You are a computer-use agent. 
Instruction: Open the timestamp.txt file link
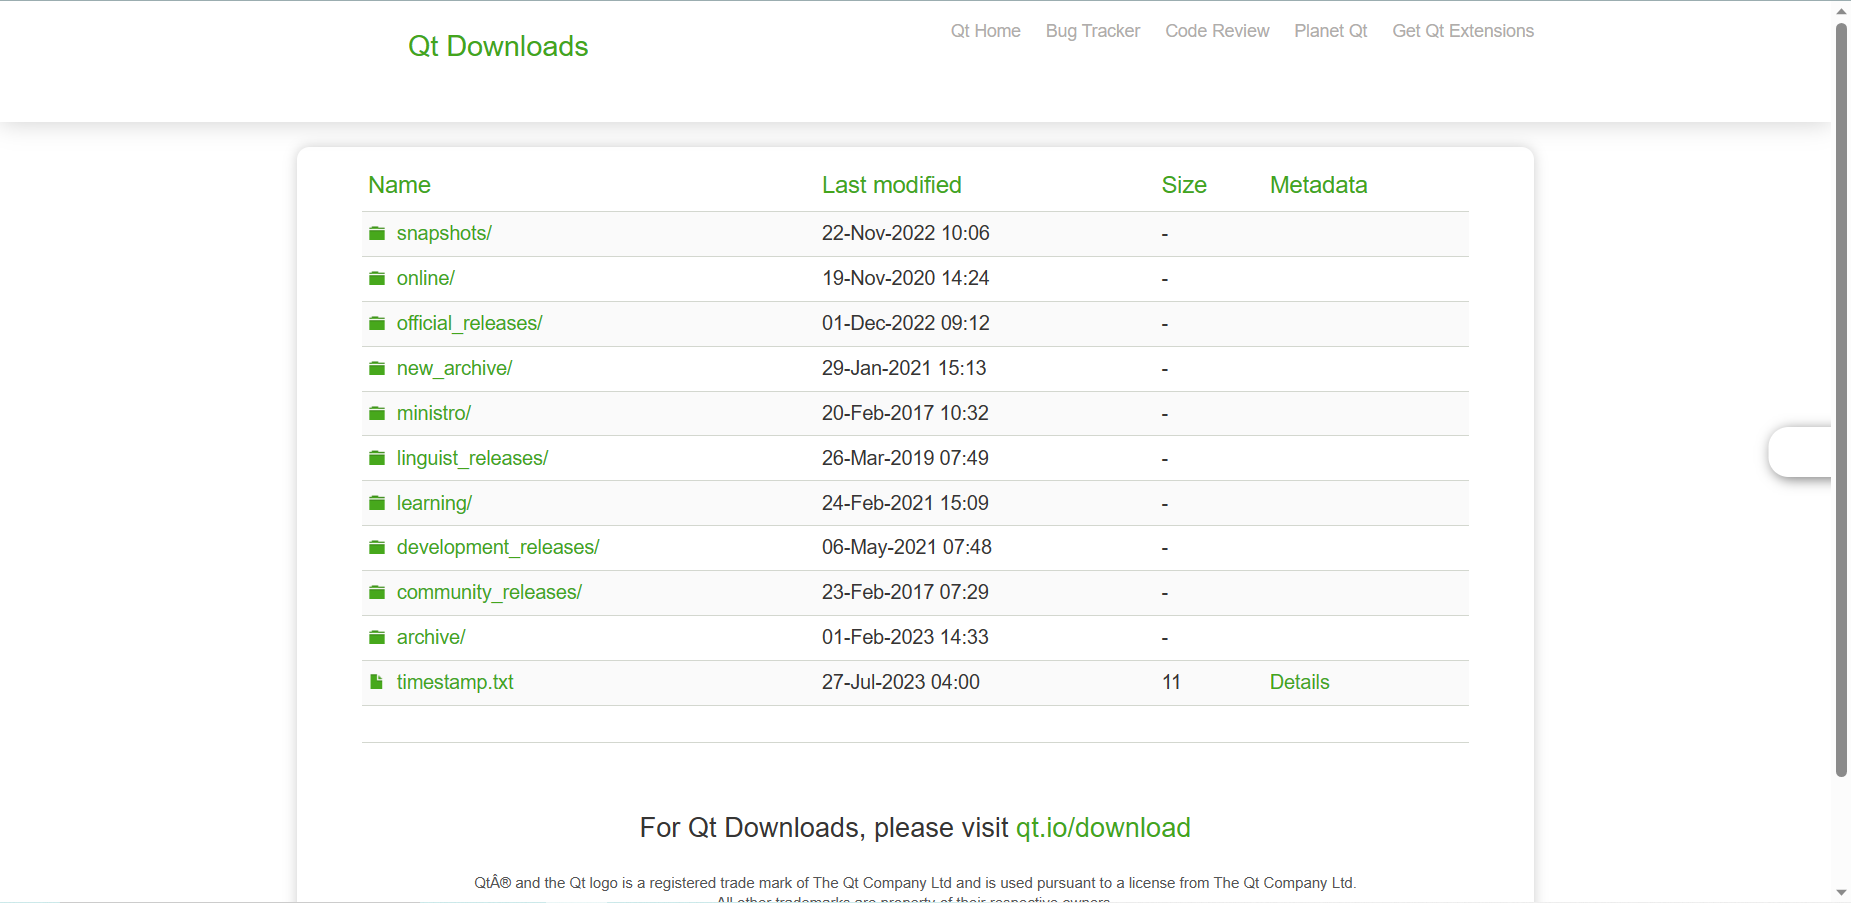(x=455, y=682)
